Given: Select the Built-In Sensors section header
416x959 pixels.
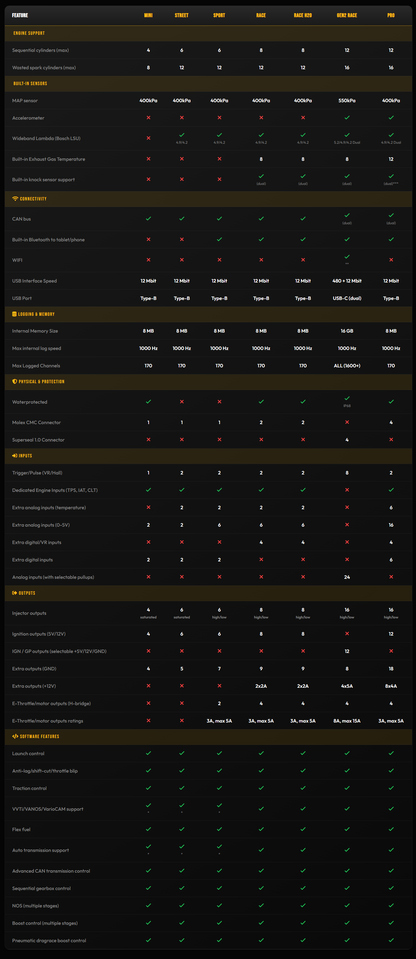Looking at the screenshot, I should [x=208, y=83].
